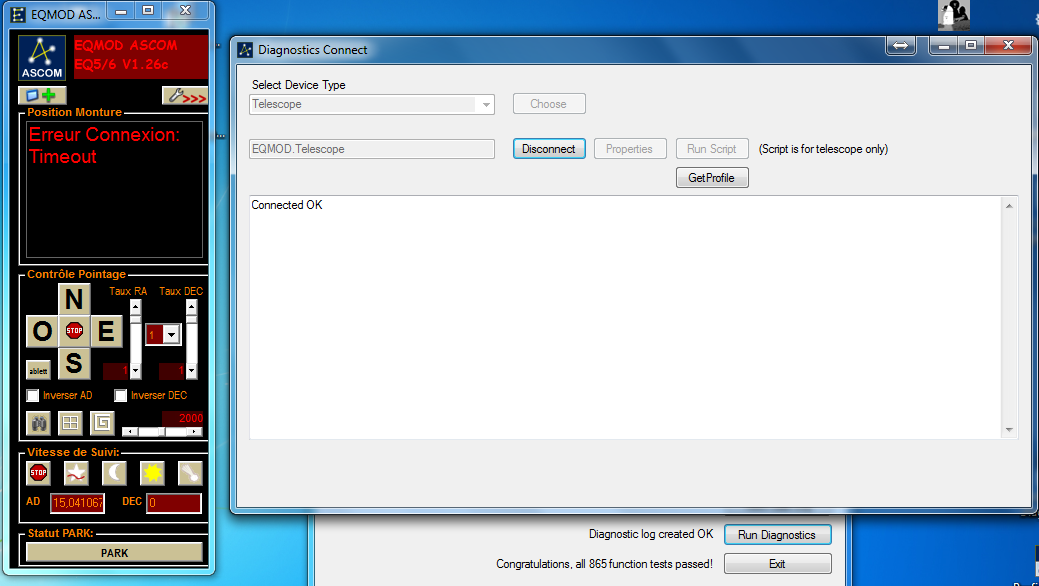The image size is (1039, 586).
Task: Stop slewing with the pointing STOP sign
Action: 74,331
